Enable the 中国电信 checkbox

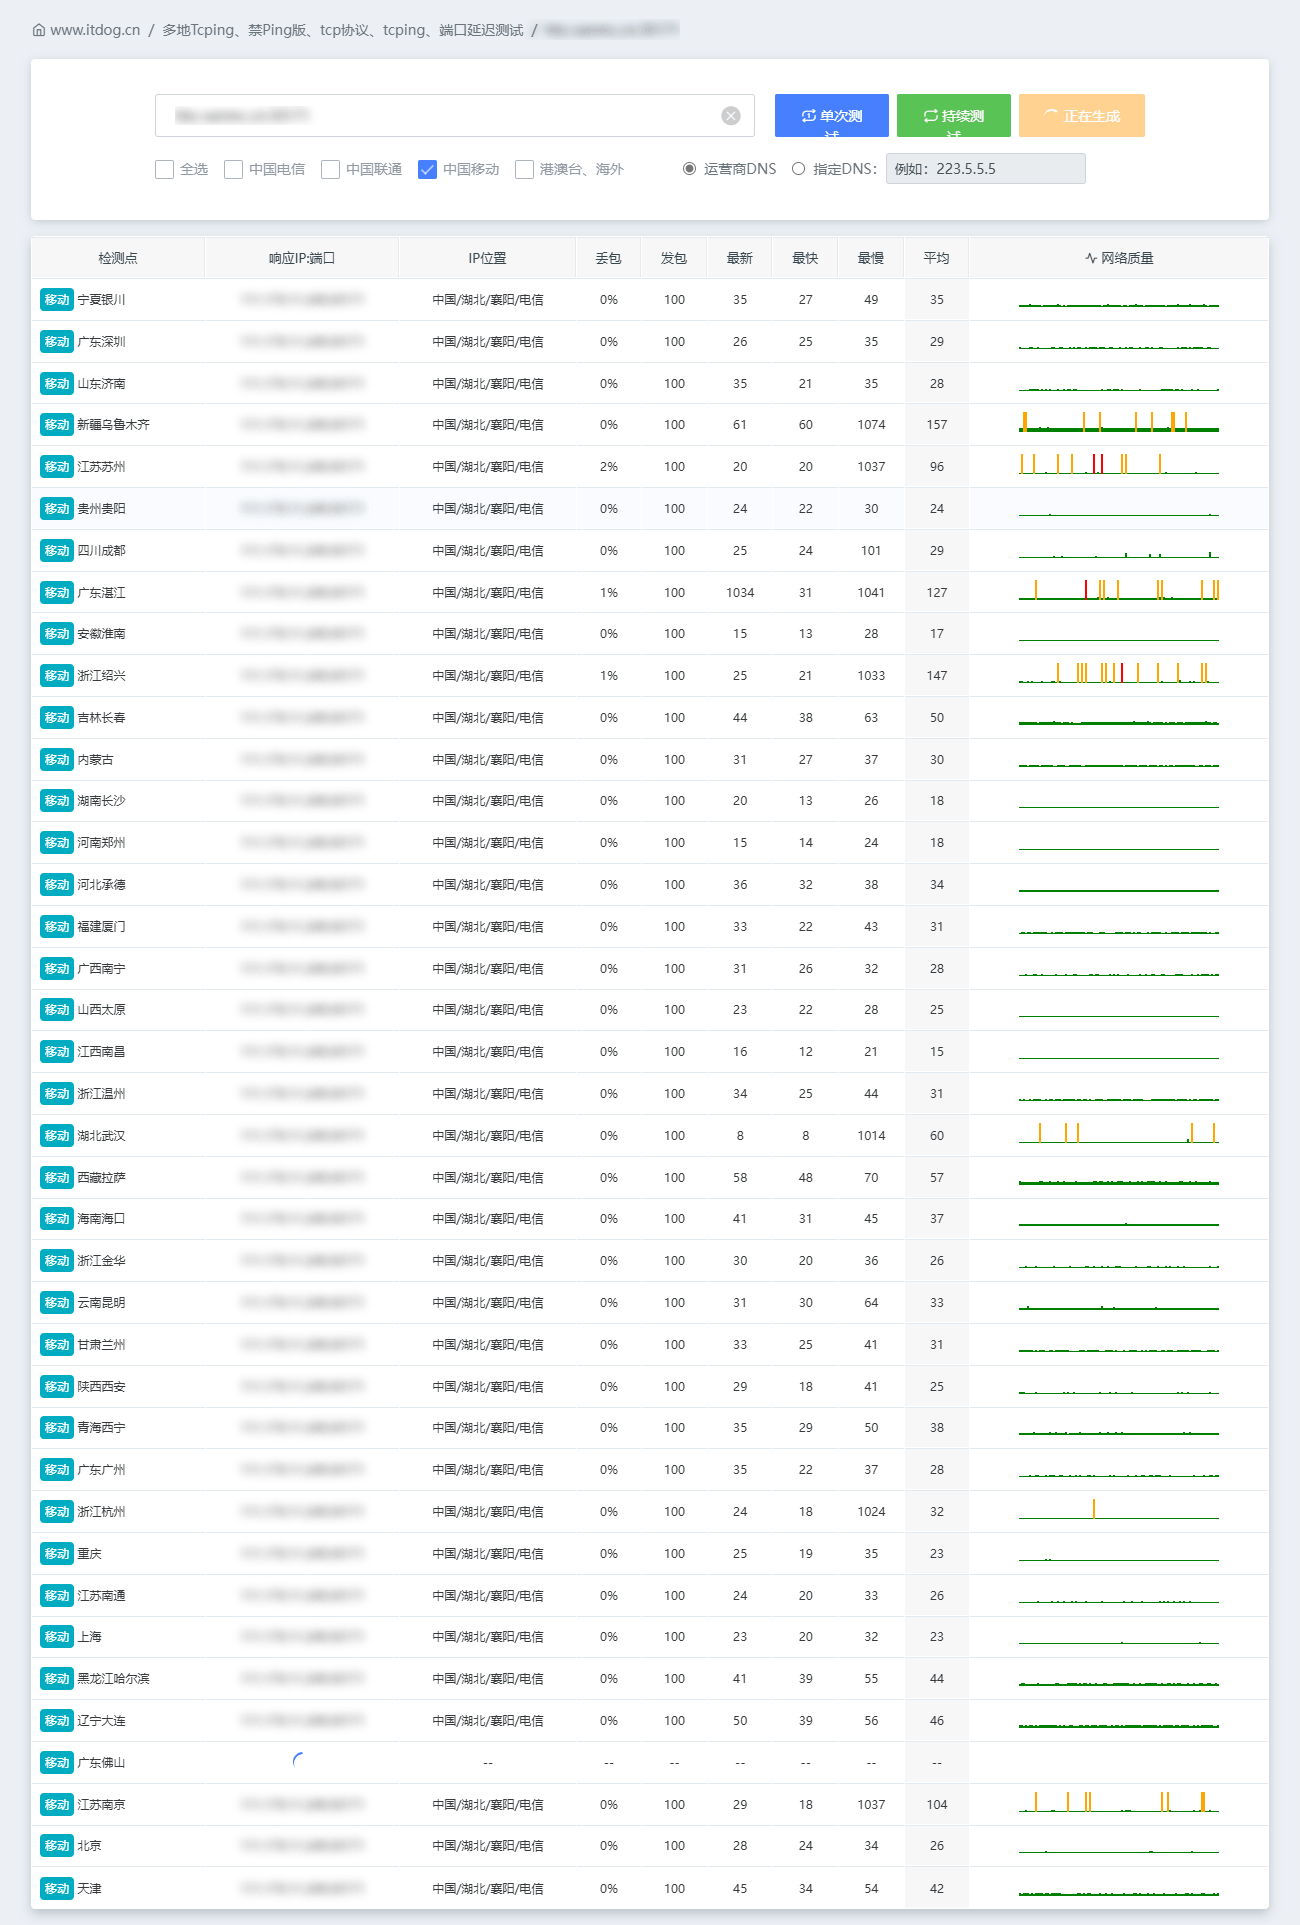pyautogui.click(x=234, y=170)
